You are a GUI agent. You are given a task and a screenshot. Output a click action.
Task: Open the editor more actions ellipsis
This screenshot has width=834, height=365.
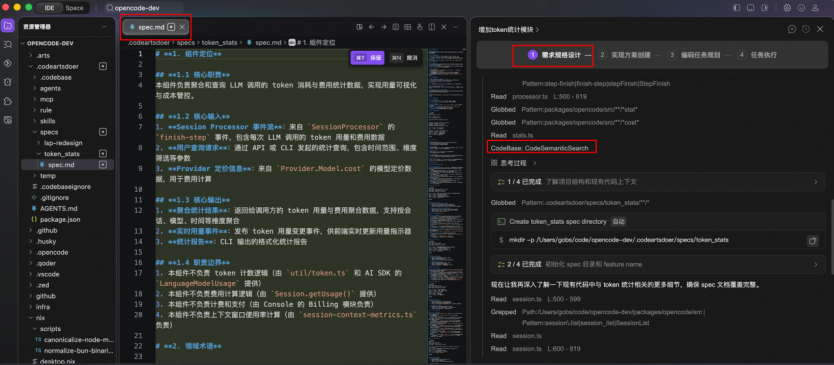pyautogui.click(x=455, y=27)
